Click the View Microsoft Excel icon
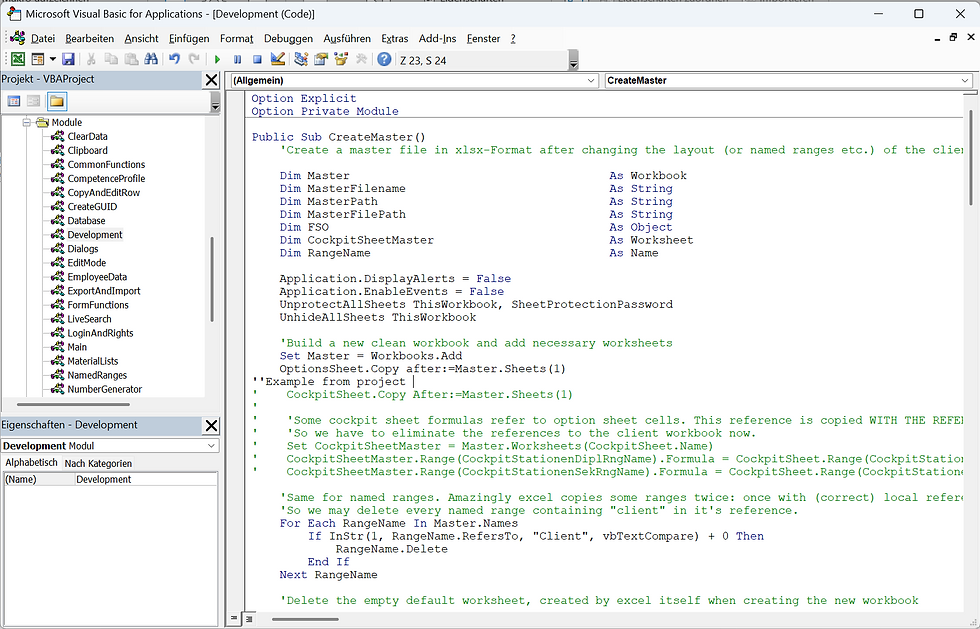Image resolution: width=980 pixels, height=629 pixels. pyautogui.click(x=18, y=59)
